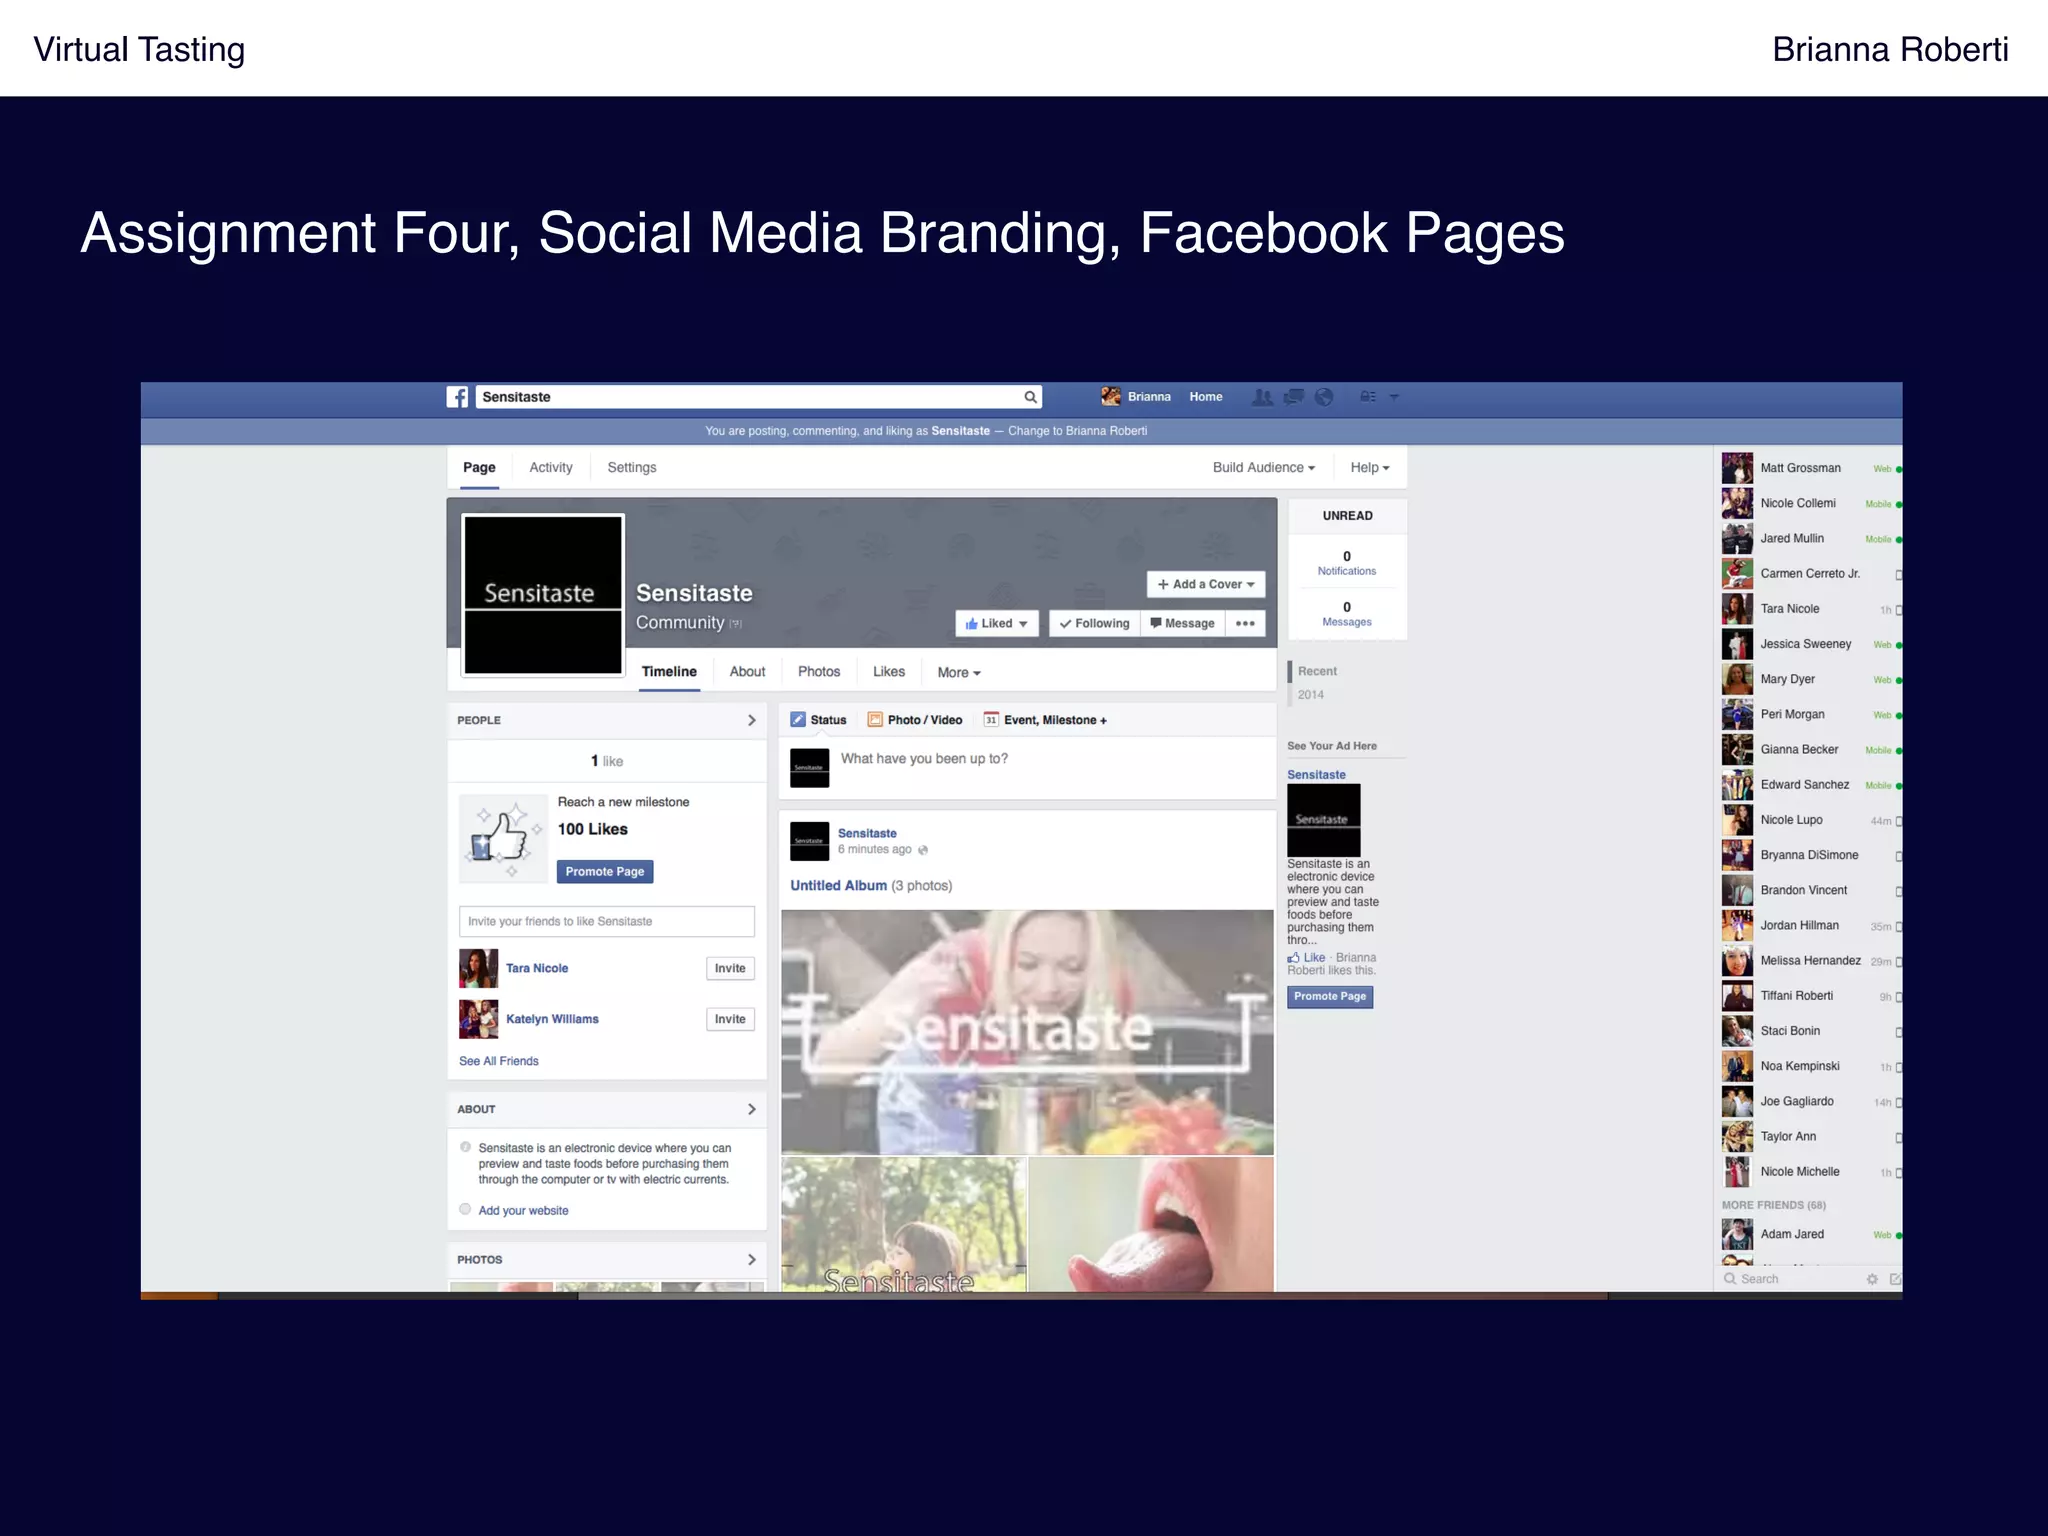Select the Photos tab
The image size is (2048, 1536).
(819, 672)
